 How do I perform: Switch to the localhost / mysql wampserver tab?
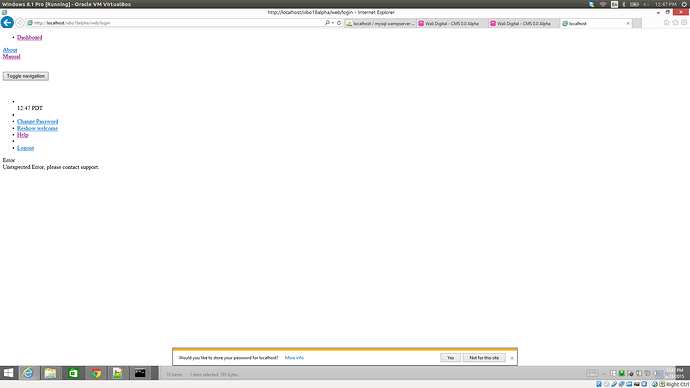380,23
